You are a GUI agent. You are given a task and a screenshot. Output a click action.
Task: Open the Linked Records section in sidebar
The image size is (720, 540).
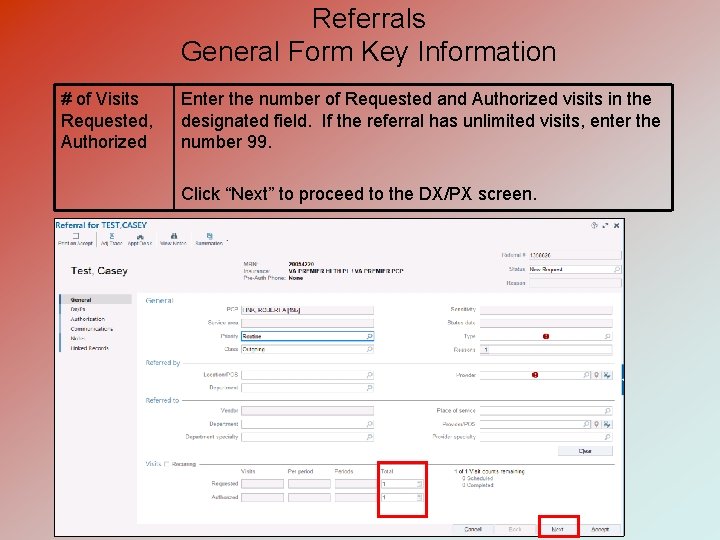click(x=89, y=348)
